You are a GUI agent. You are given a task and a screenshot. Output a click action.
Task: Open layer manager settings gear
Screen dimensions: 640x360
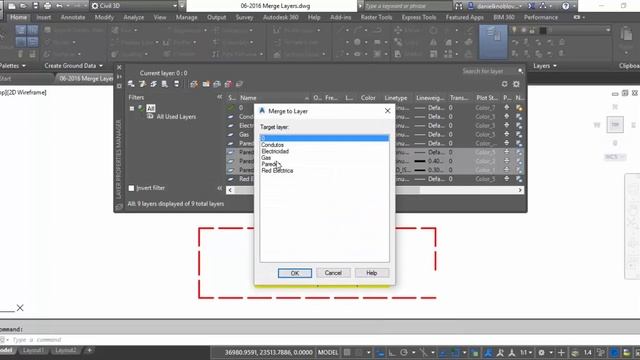516,84
